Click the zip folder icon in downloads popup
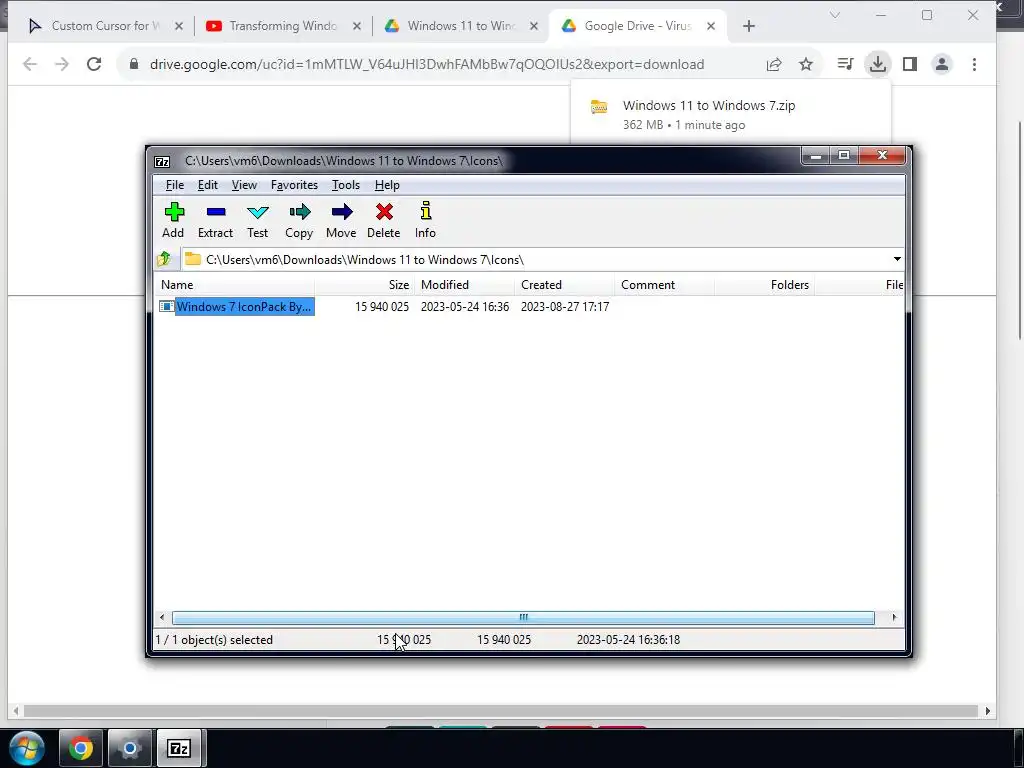The height and width of the screenshot is (768, 1024). (x=599, y=106)
